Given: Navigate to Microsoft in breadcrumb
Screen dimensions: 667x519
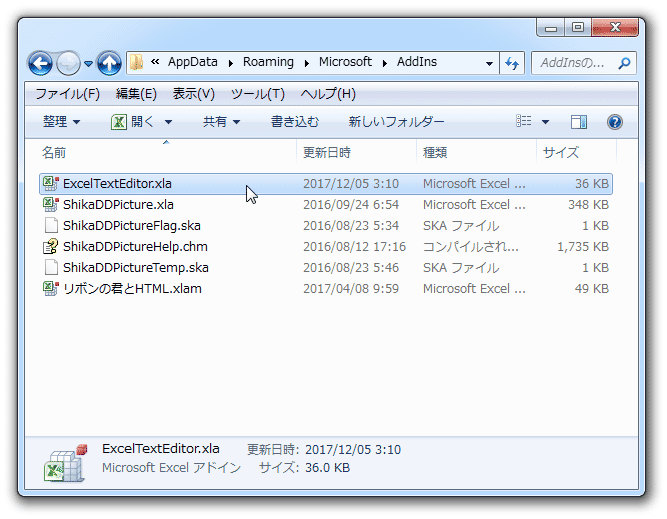Looking at the screenshot, I should coord(345,62).
